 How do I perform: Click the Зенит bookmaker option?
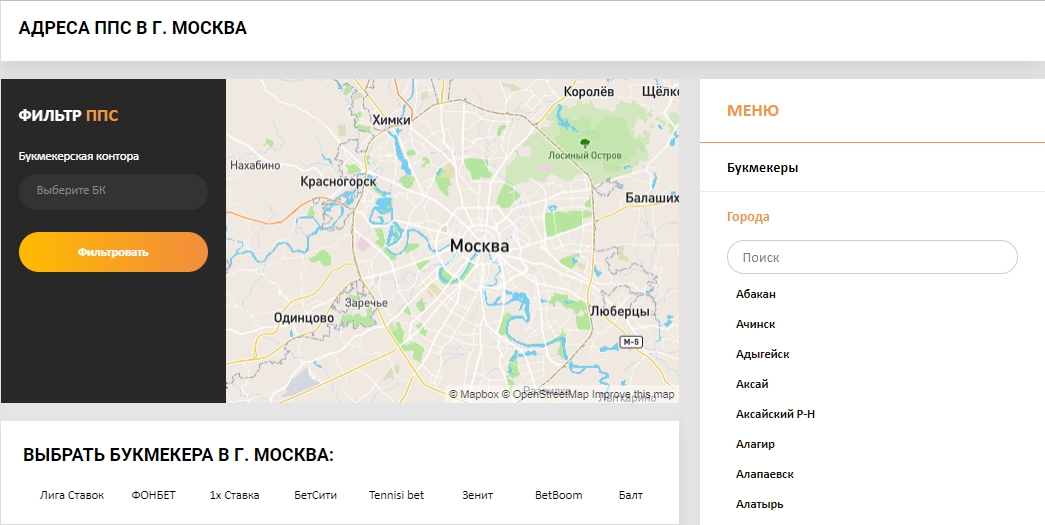pyautogui.click(x=478, y=495)
